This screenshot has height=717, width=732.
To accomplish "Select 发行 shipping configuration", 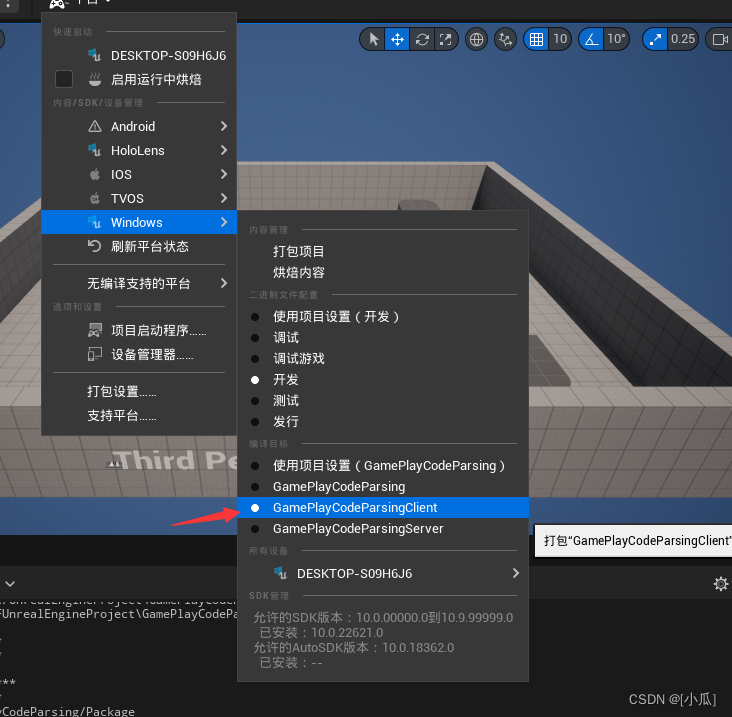I will (383, 422).
